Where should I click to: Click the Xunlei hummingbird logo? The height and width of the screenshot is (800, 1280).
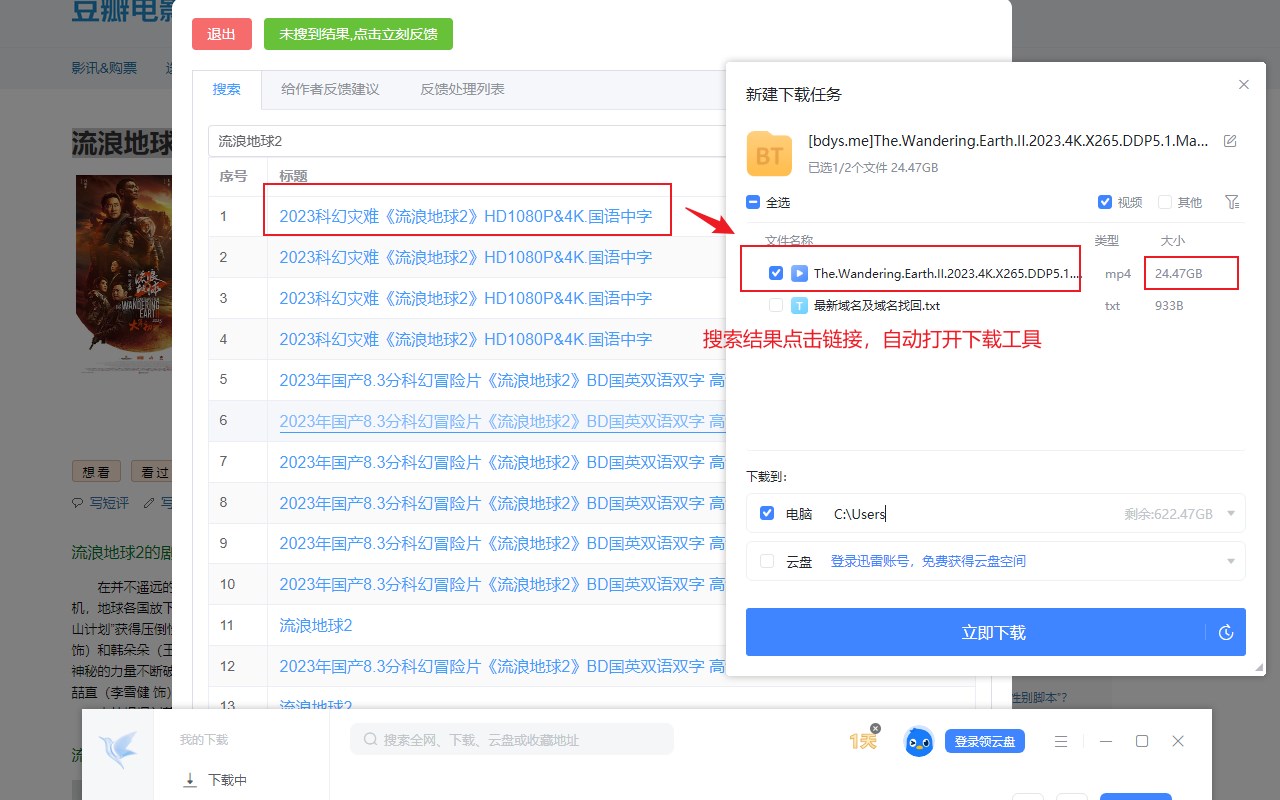pyautogui.click(x=118, y=749)
